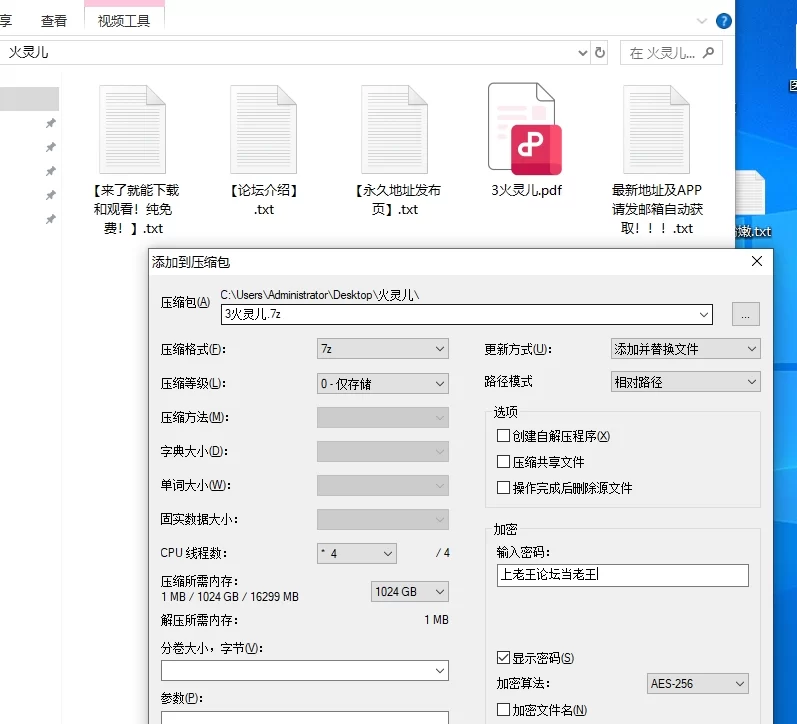The image size is (797, 724).
Task: Open the memory limit dropdown showing 1024 GB
Action: click(x=409, y=592)
